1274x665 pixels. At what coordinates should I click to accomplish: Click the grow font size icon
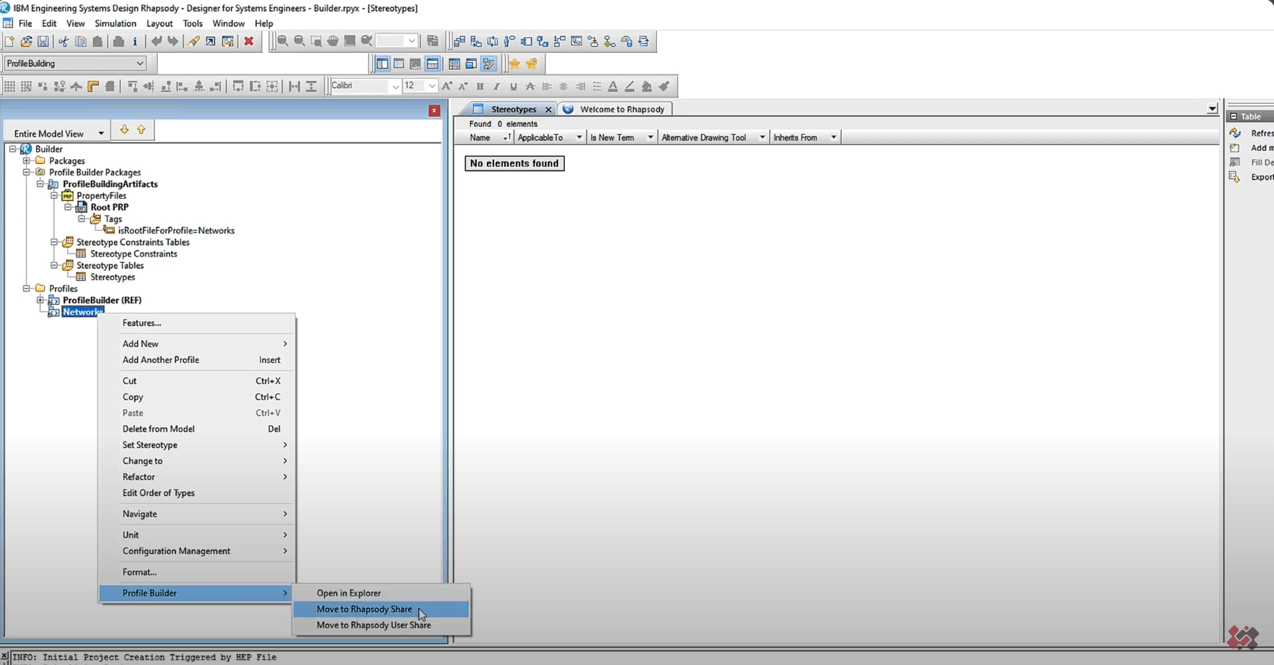click(447, 87)
